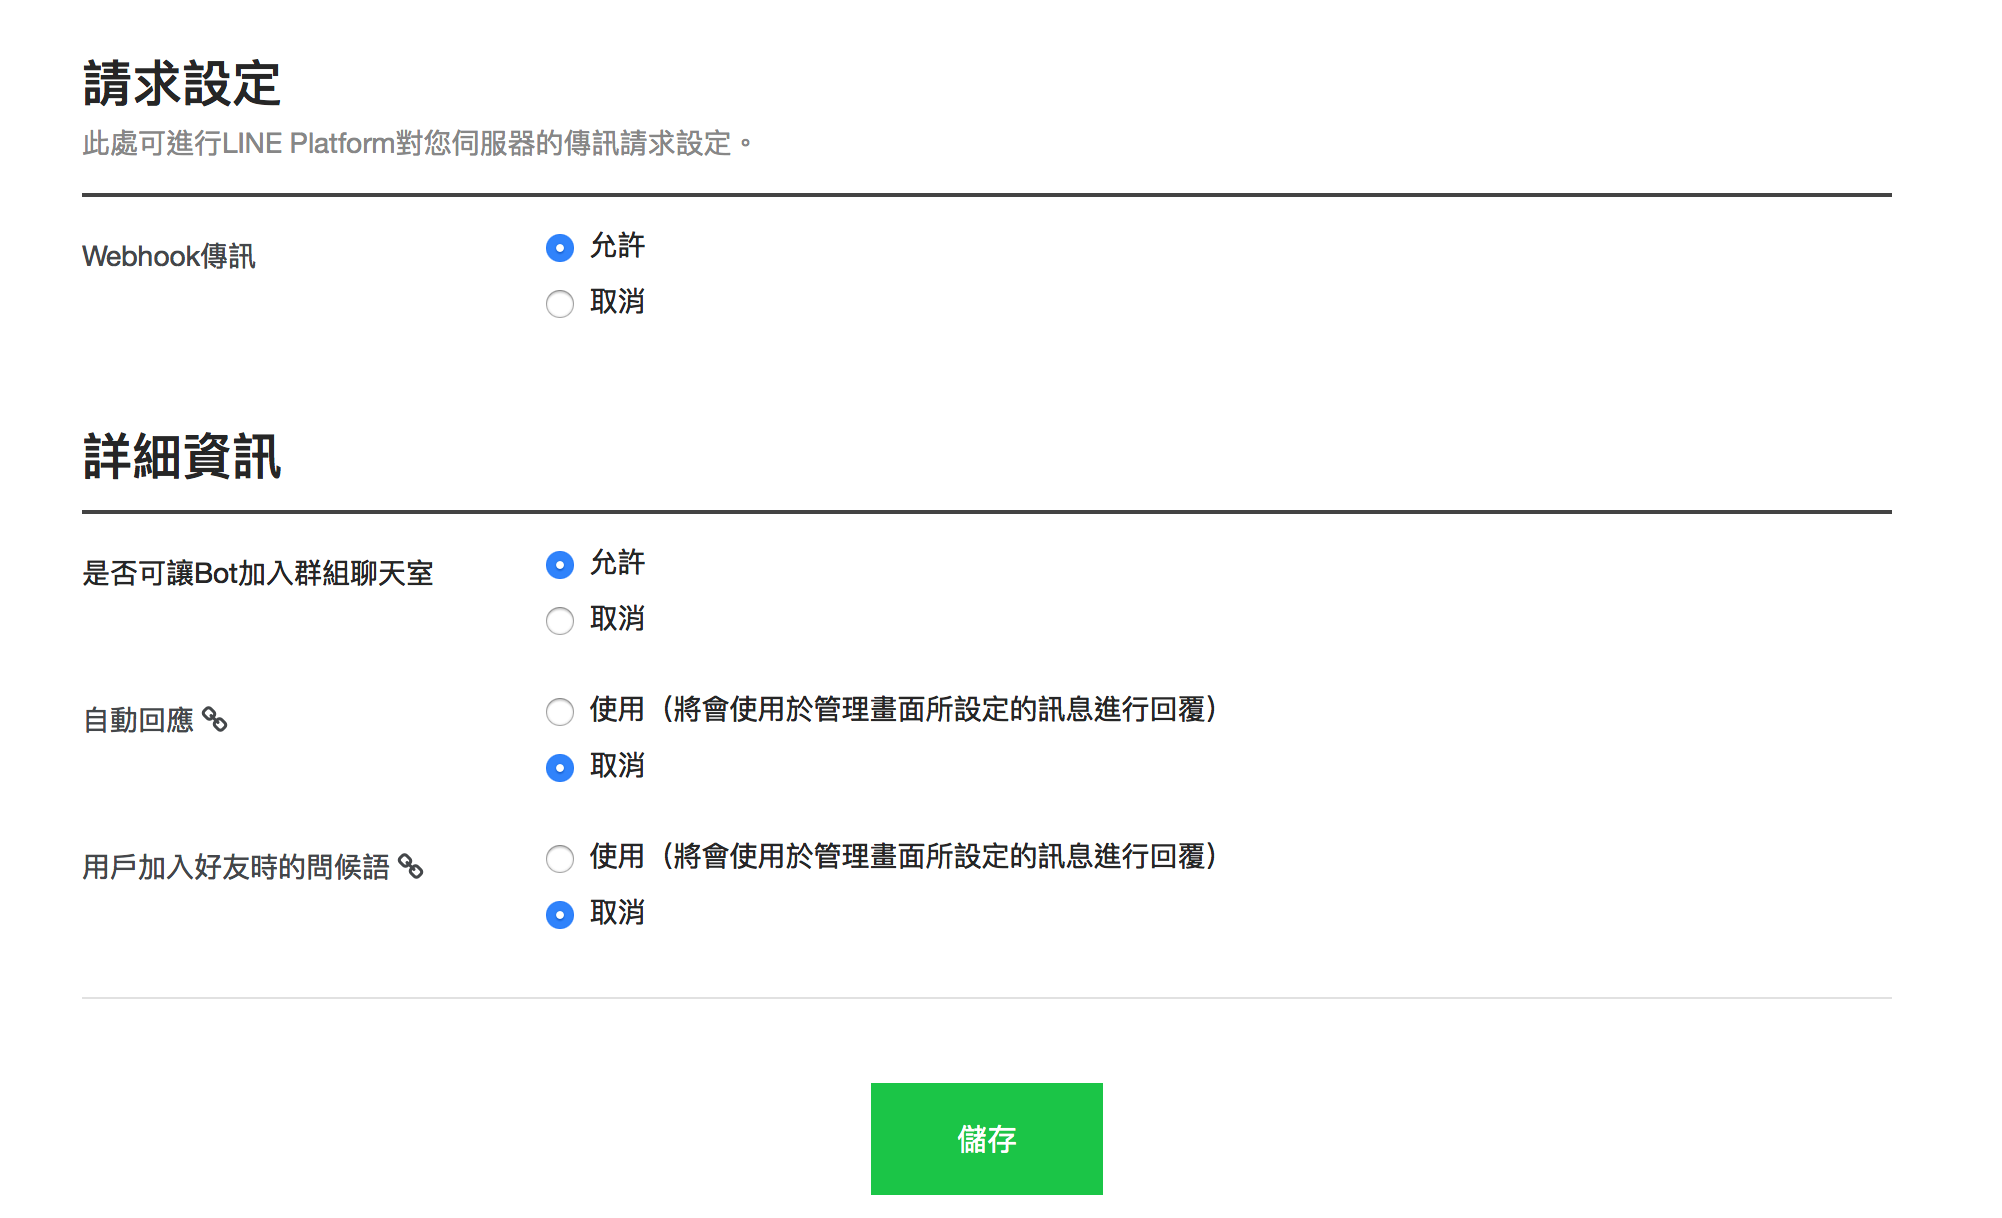Viewport: 2002px width, 1218px height.
Task: Click the 是否可讓Bot加入群組聊天室 label
Action: click(258, 574)
